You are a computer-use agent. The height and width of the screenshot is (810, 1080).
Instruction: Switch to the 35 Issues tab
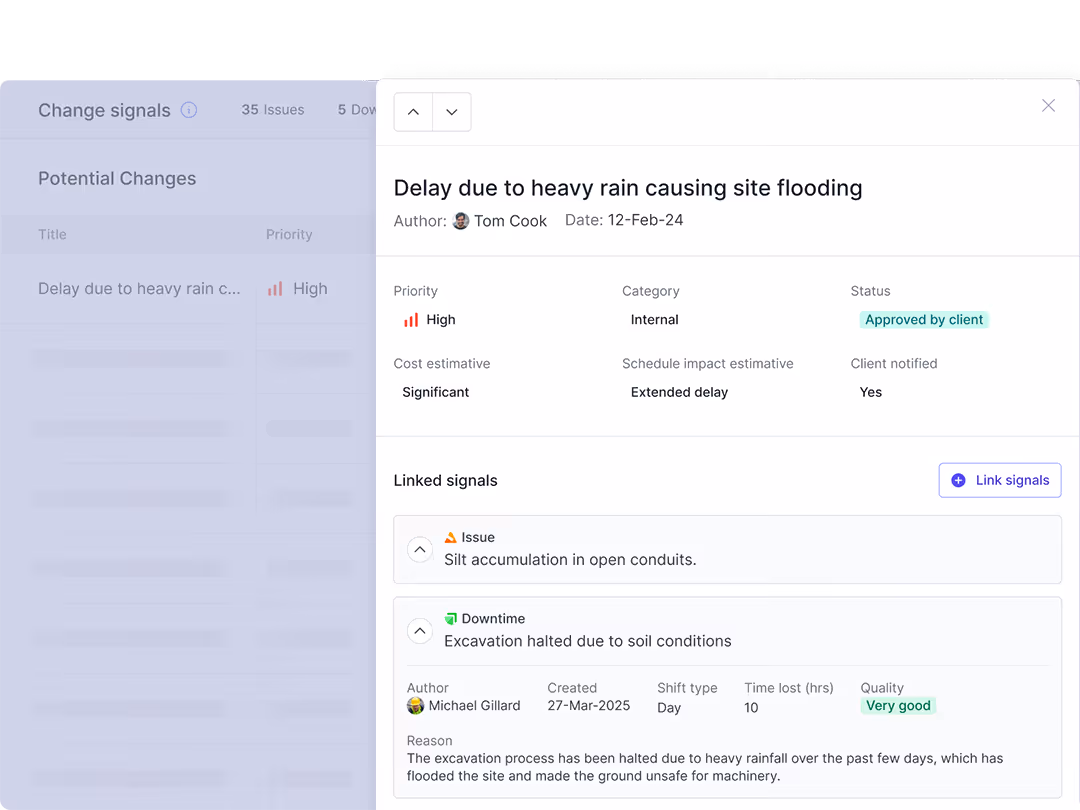[272, 110]
